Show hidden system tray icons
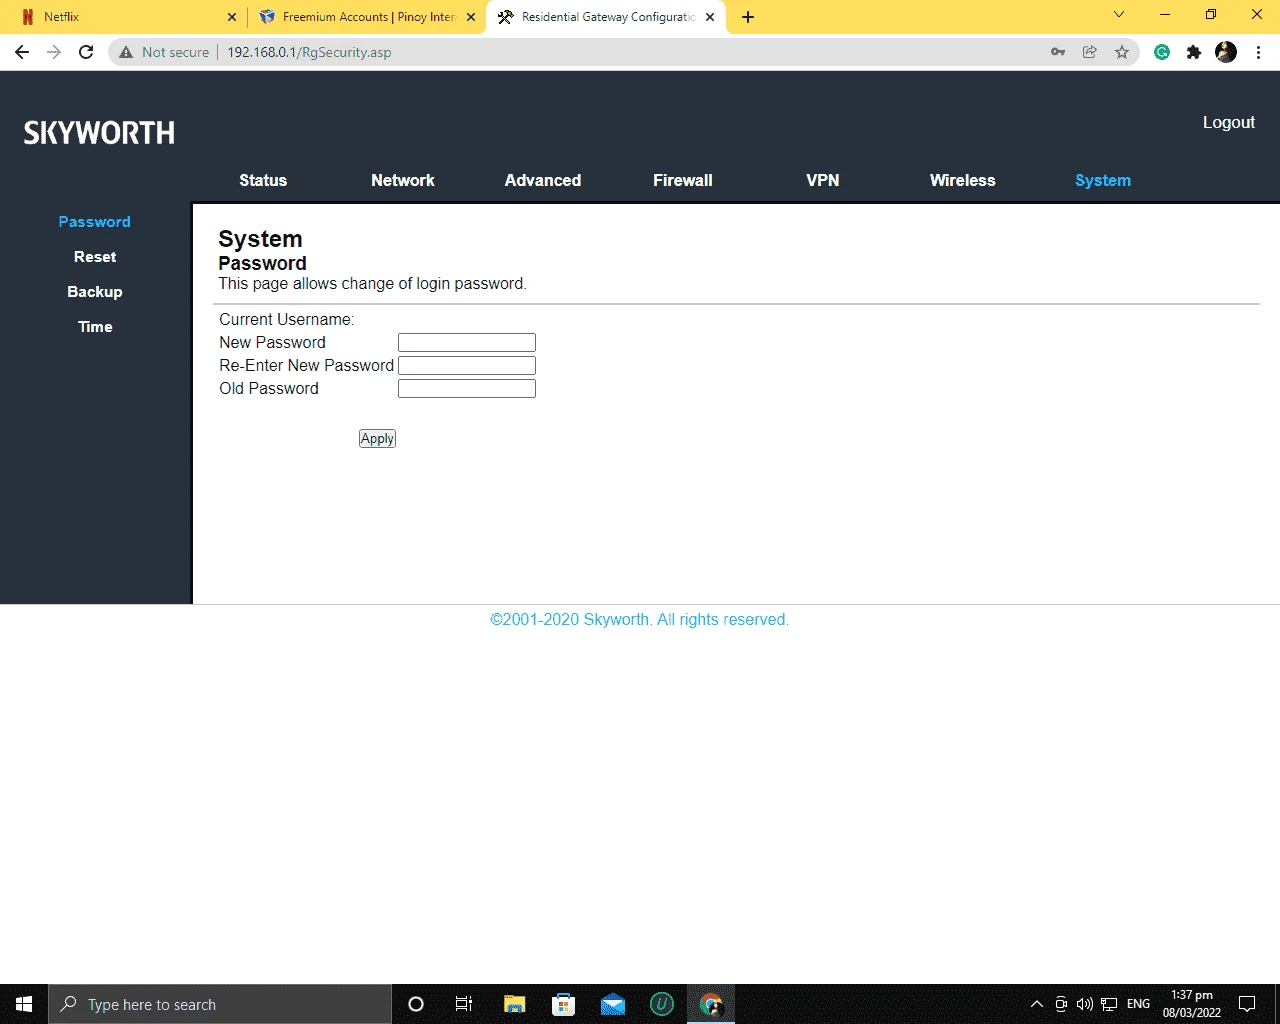This screenshot has height=1024, width=1280. pyautogui.click(x=1037, y=1004)
